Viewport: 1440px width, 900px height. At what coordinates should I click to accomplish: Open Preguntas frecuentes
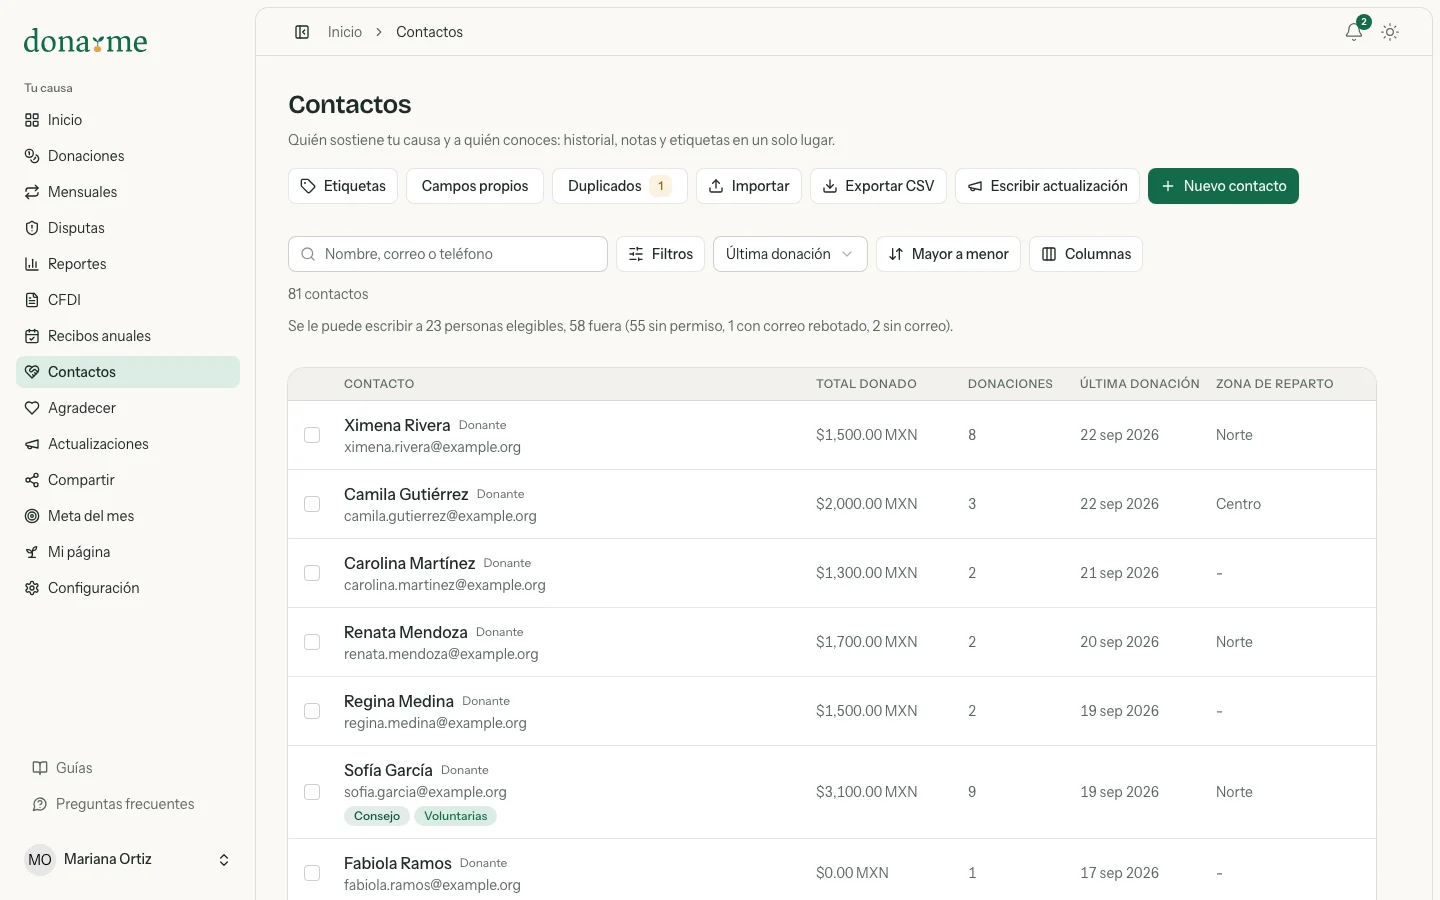tap(128, 804)
